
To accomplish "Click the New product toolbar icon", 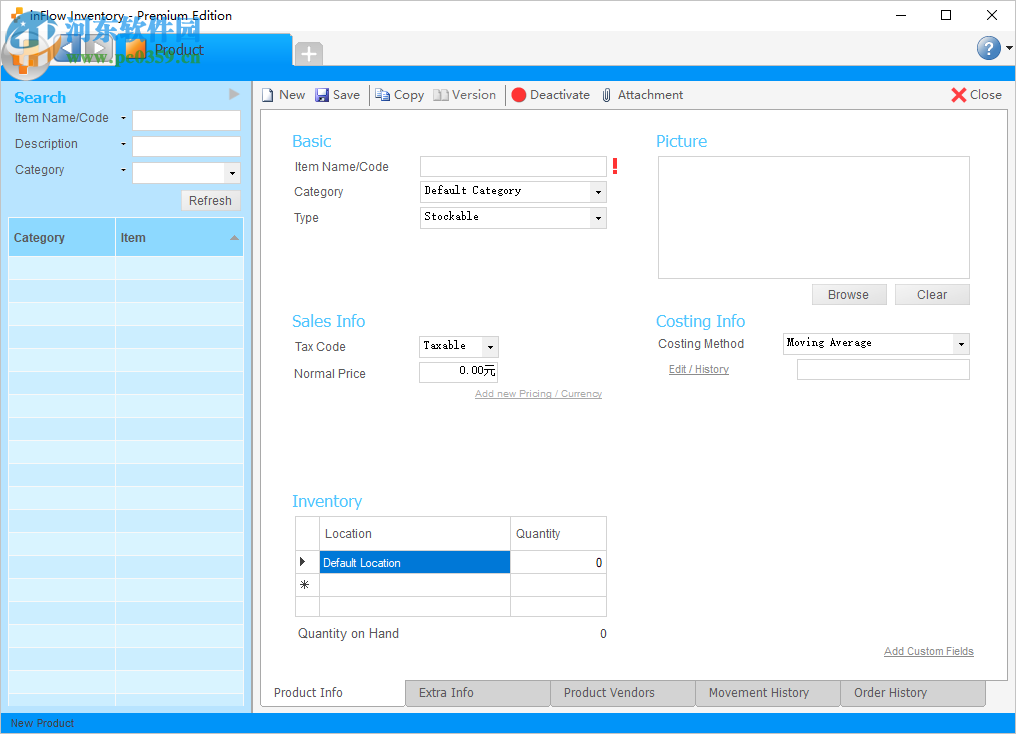I will [268, 95].
